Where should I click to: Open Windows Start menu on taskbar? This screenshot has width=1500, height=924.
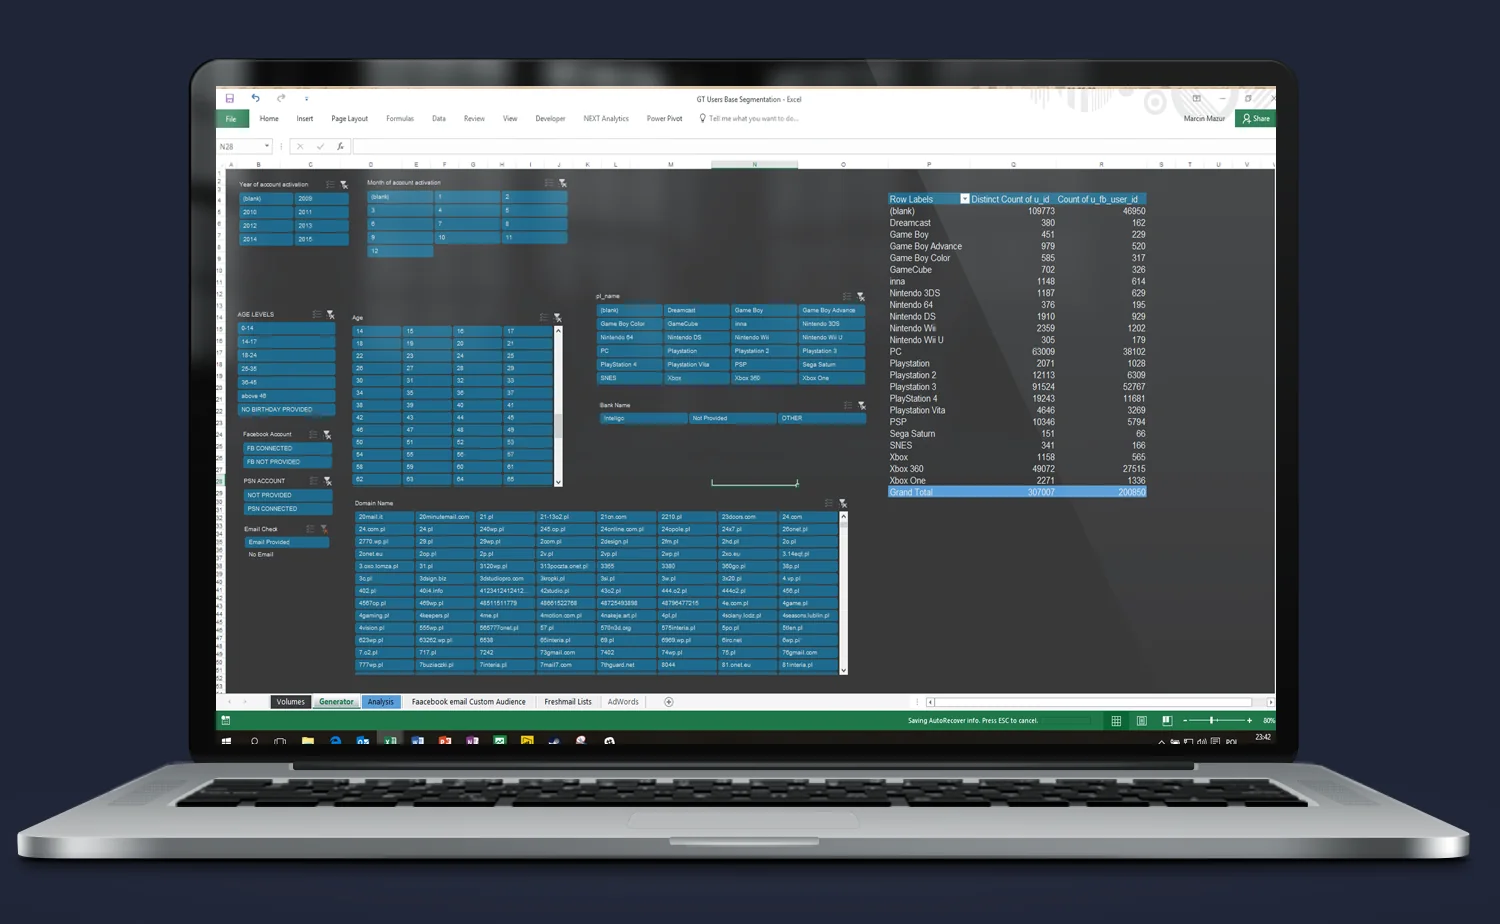(227, 742)
